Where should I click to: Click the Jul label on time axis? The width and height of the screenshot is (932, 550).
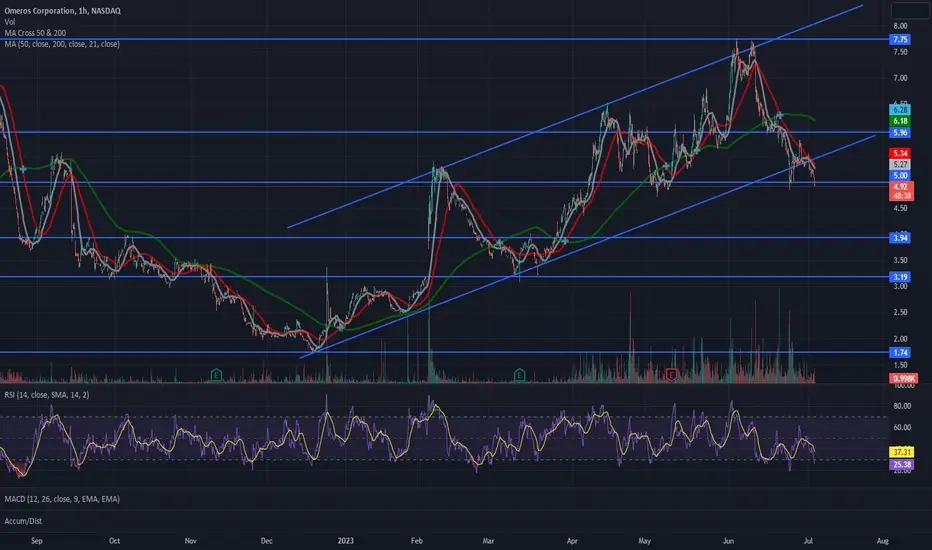808,541
